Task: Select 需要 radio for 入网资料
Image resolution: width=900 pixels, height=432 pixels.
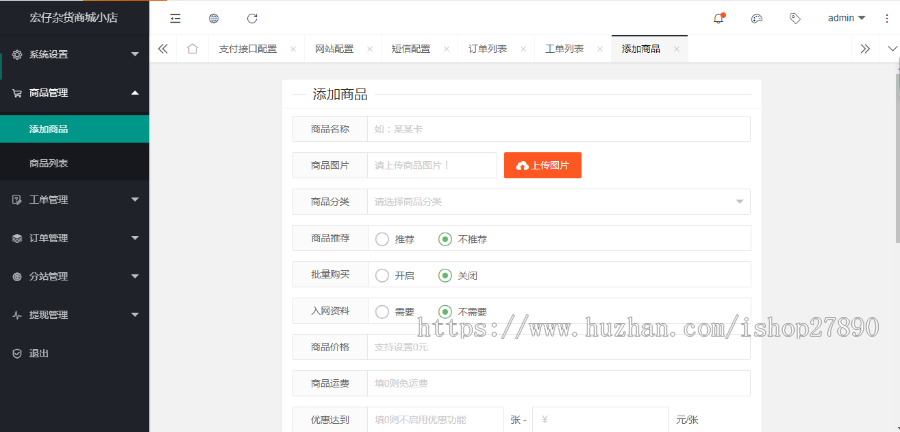Action: pos(382,312)
